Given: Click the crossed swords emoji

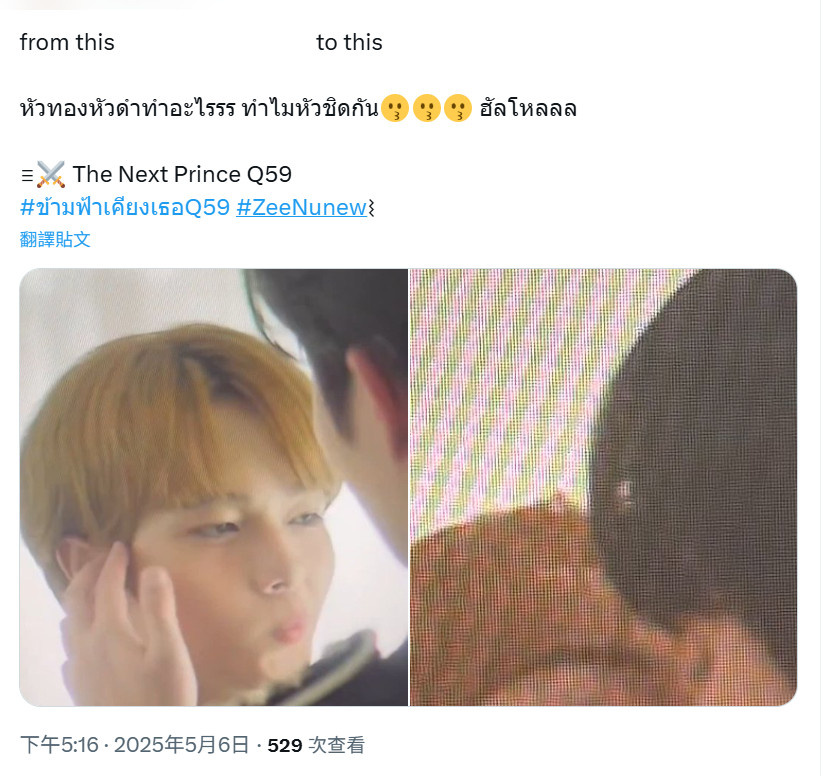Looking at the screenshot, I should 51,175.
